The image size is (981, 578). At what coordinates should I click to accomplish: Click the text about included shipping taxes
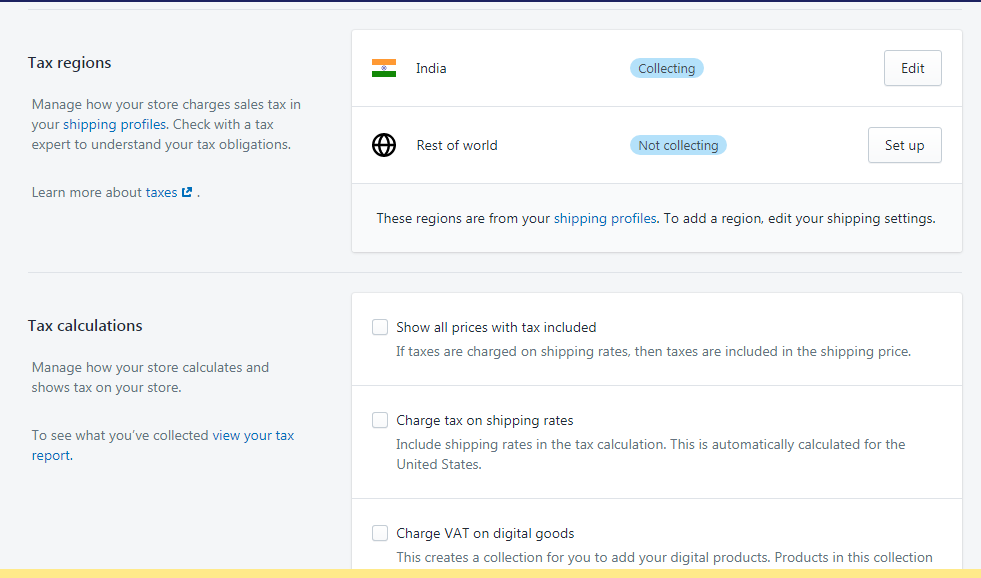[653, 351]
